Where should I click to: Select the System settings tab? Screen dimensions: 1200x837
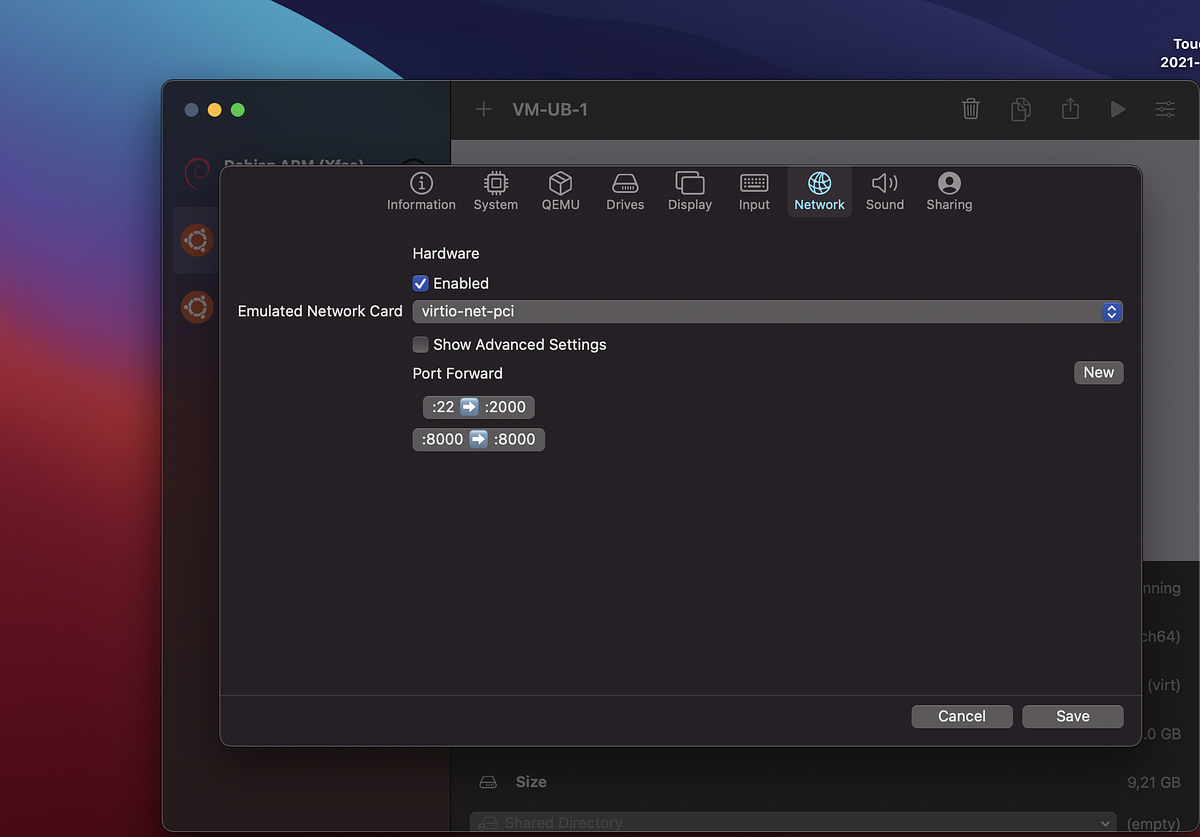[x=495, y=190]
